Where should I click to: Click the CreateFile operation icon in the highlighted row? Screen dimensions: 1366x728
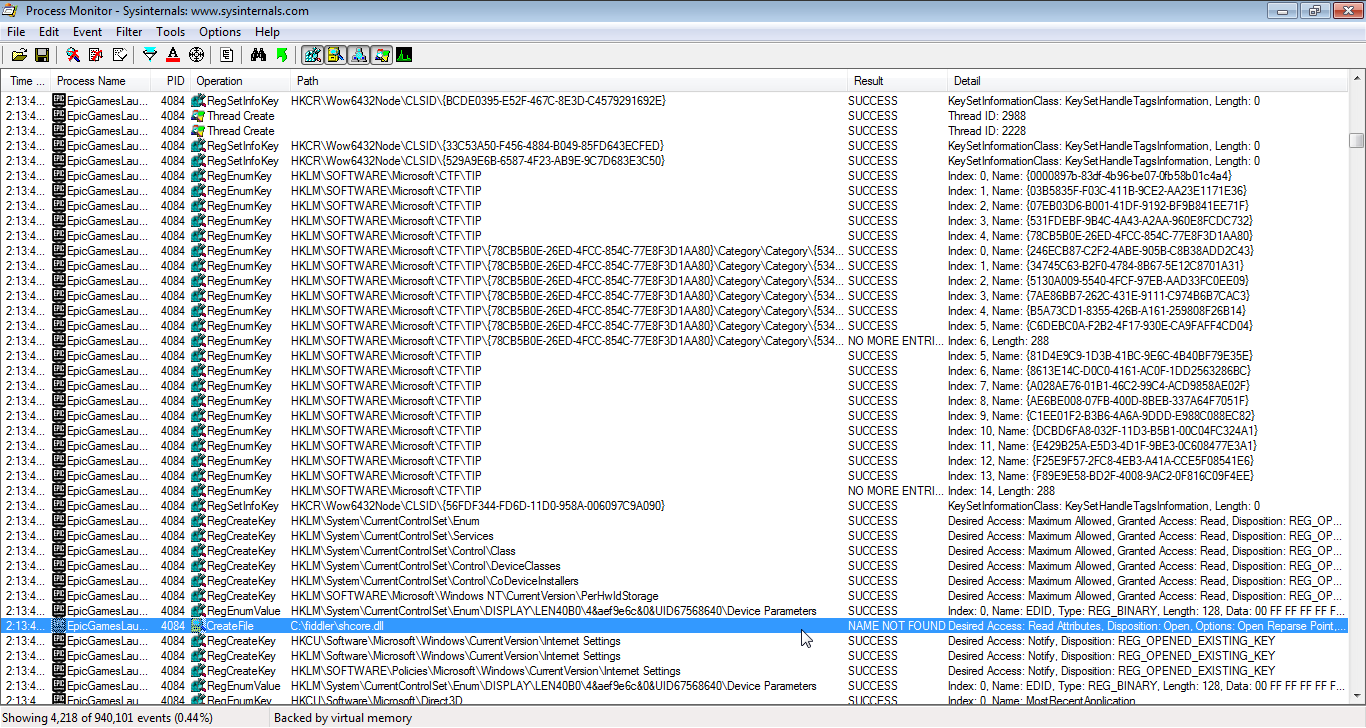click(x=198, y=626)
